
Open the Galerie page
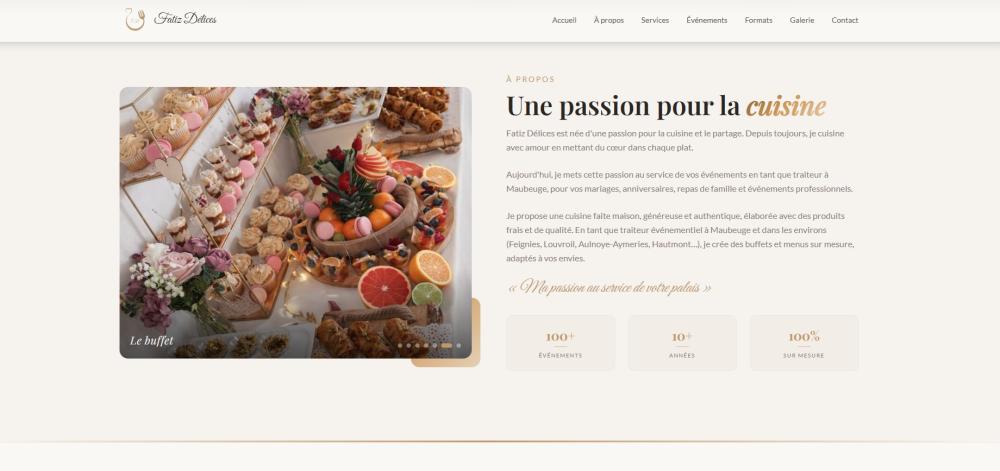[802, 20]
